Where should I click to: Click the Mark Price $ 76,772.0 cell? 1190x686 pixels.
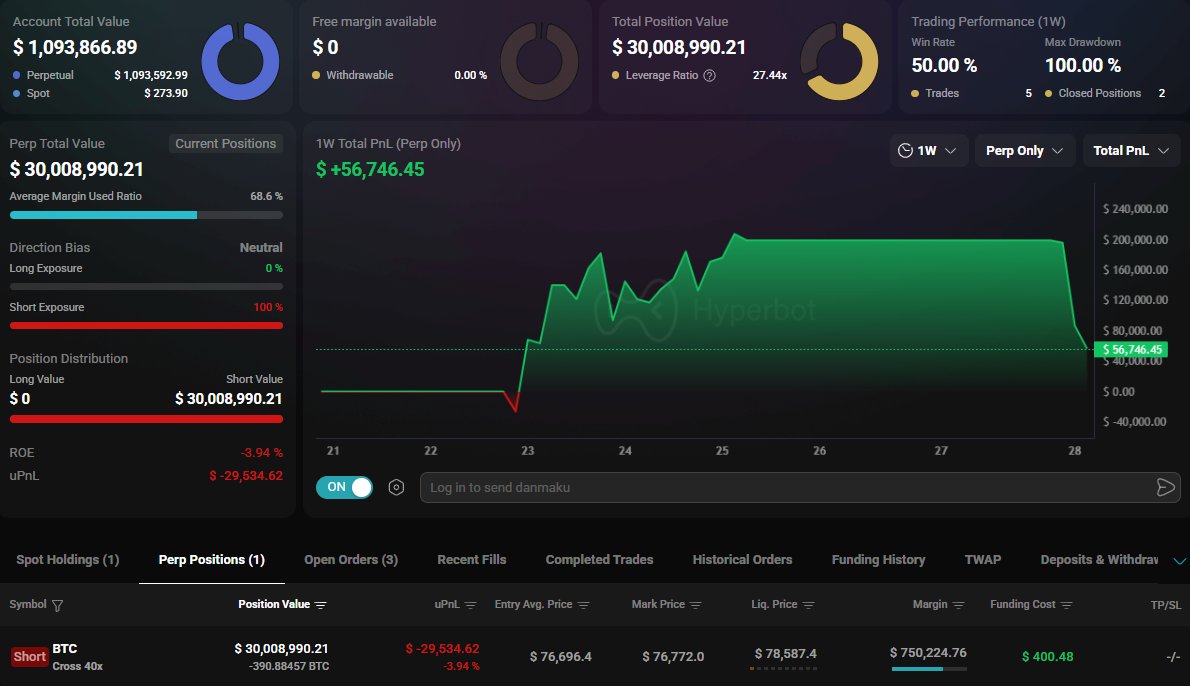click(673, 656)
